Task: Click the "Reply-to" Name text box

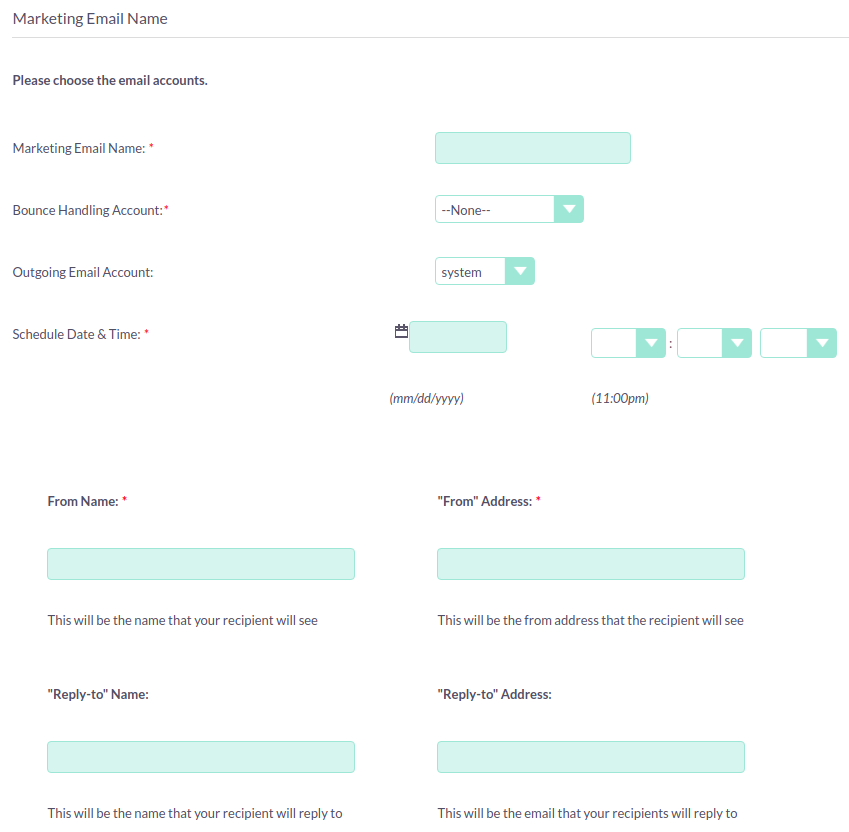Action: tap(200, 757)
